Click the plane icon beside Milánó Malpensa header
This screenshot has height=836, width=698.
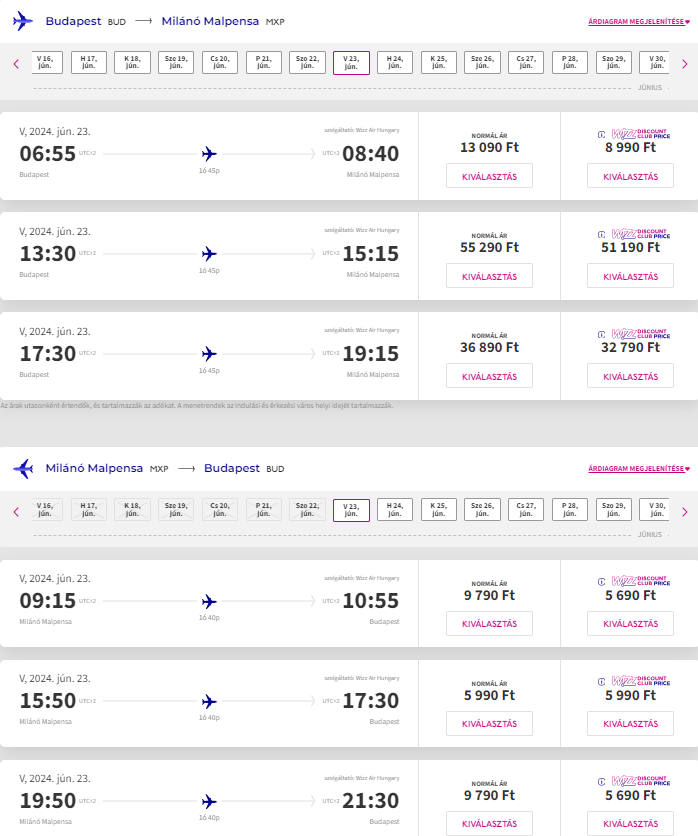(x=23, y=468)
